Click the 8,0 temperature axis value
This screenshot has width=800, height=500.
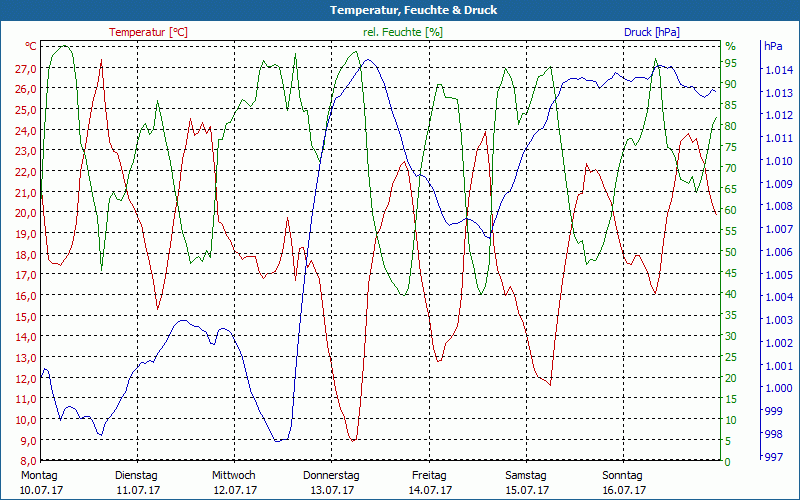pyautogui.click(x=27, y=461)
